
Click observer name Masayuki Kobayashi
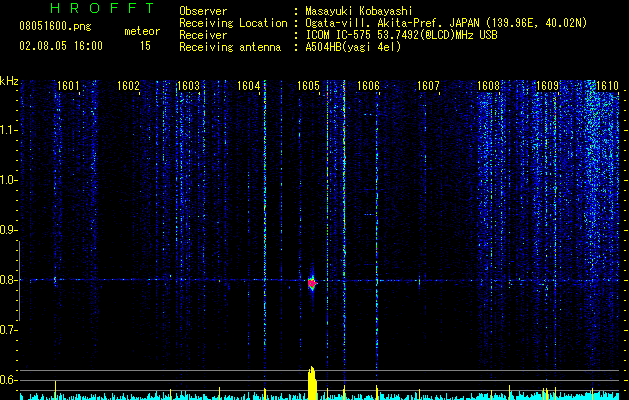359,12
